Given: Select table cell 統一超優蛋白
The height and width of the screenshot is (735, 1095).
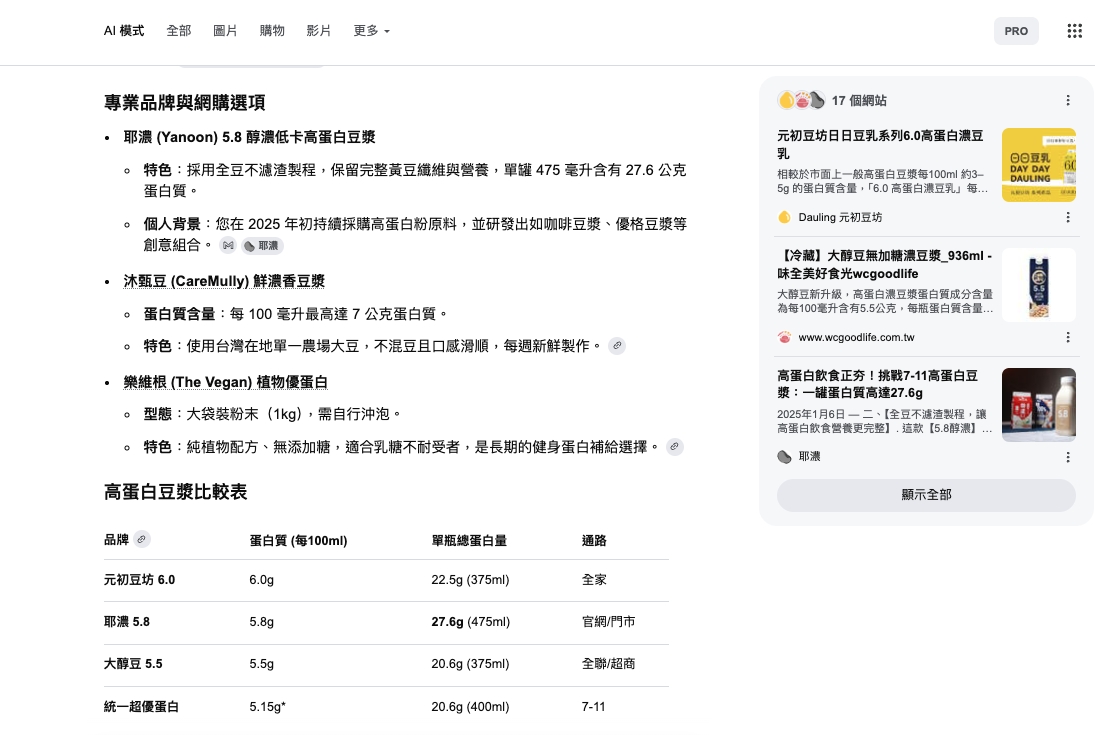Looking at the screenshot, I should pos(141,706).
